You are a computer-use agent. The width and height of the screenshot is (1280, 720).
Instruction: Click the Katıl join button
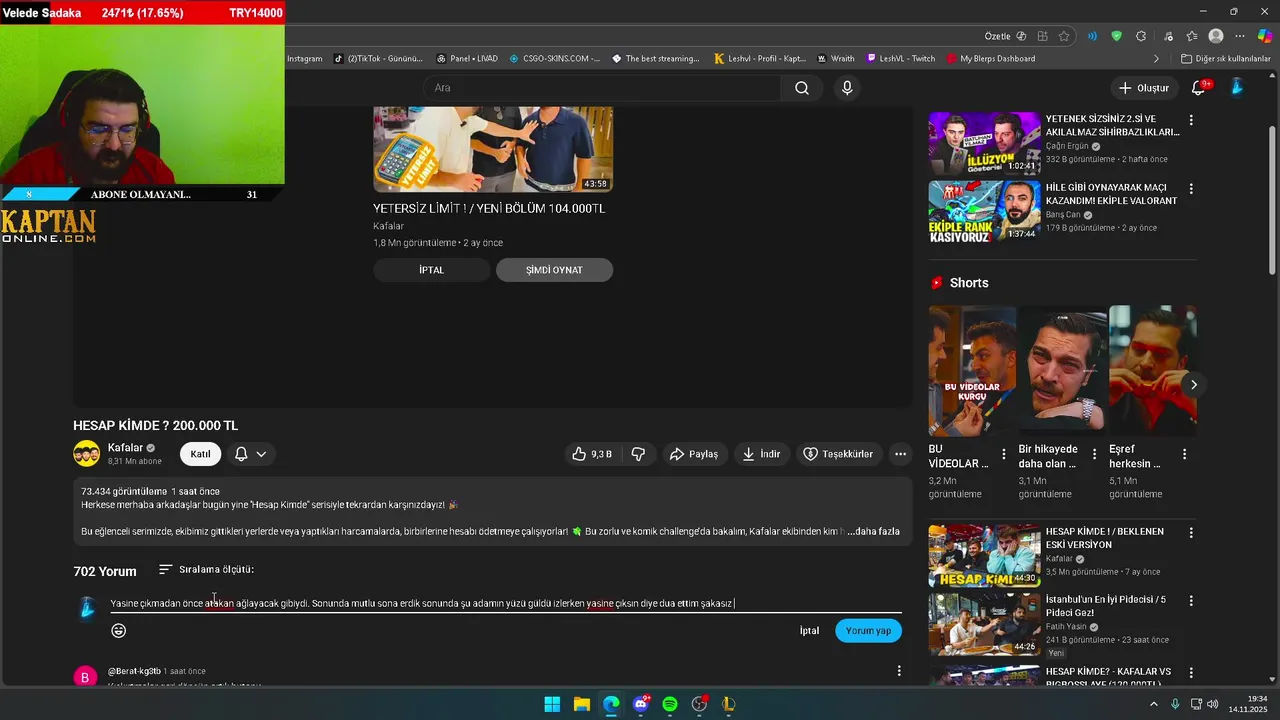pyautogui.click(x=200, y=454)
